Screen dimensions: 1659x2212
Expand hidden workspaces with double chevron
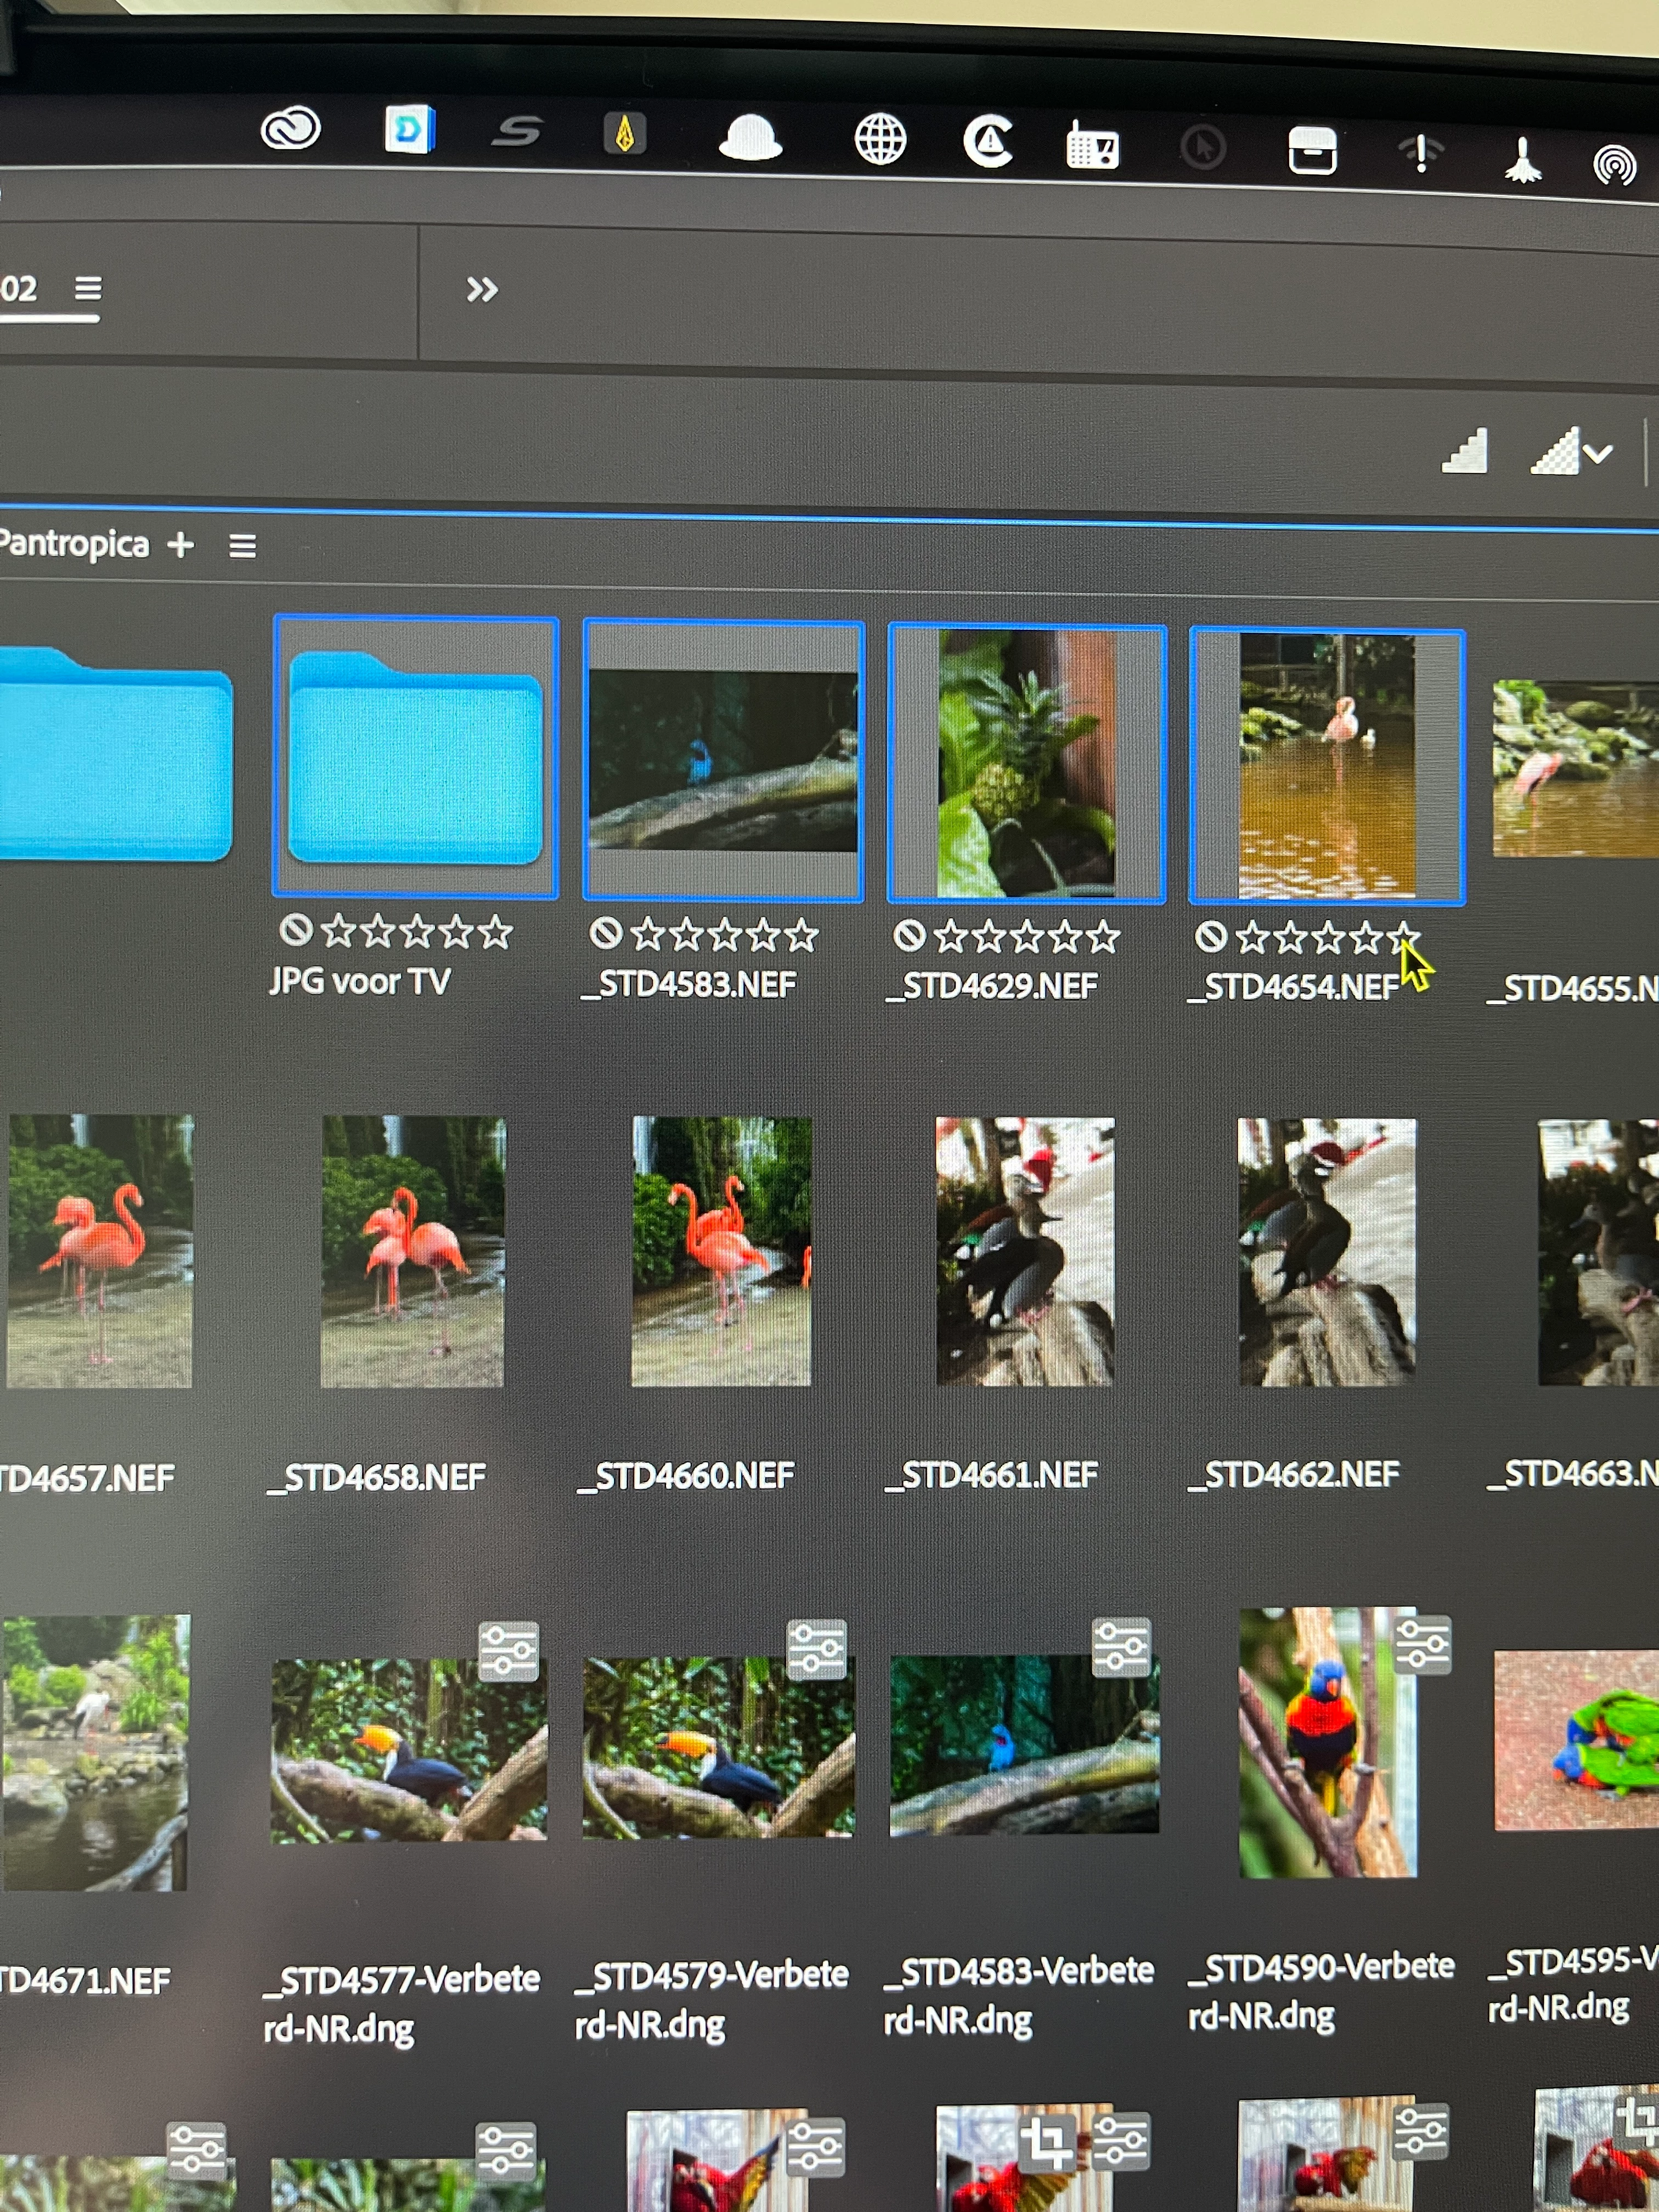point(482,290)
